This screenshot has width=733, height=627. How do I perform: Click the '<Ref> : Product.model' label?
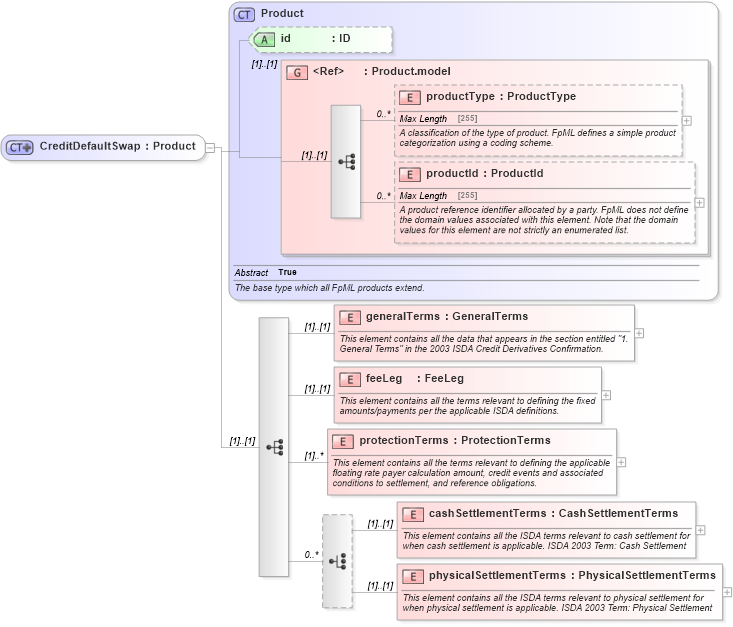[x=381, y=71]
